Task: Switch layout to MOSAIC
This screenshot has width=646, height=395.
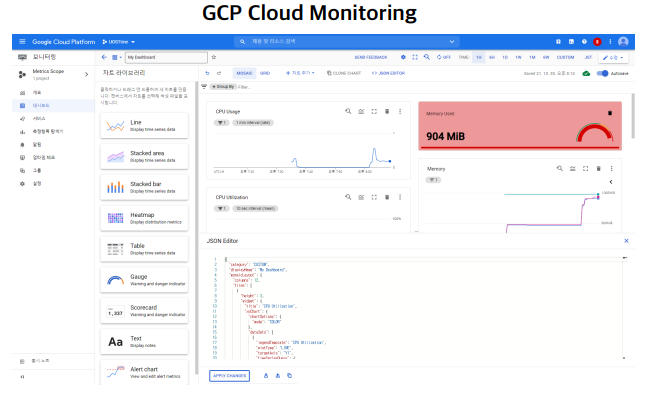Action: [244, 73]
